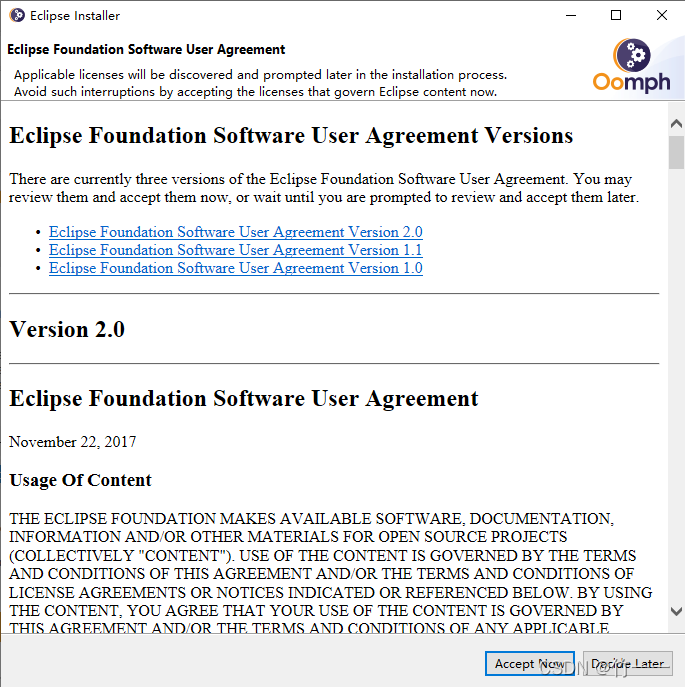Click the 'Version 2.0' heading

tap(67, 329)
